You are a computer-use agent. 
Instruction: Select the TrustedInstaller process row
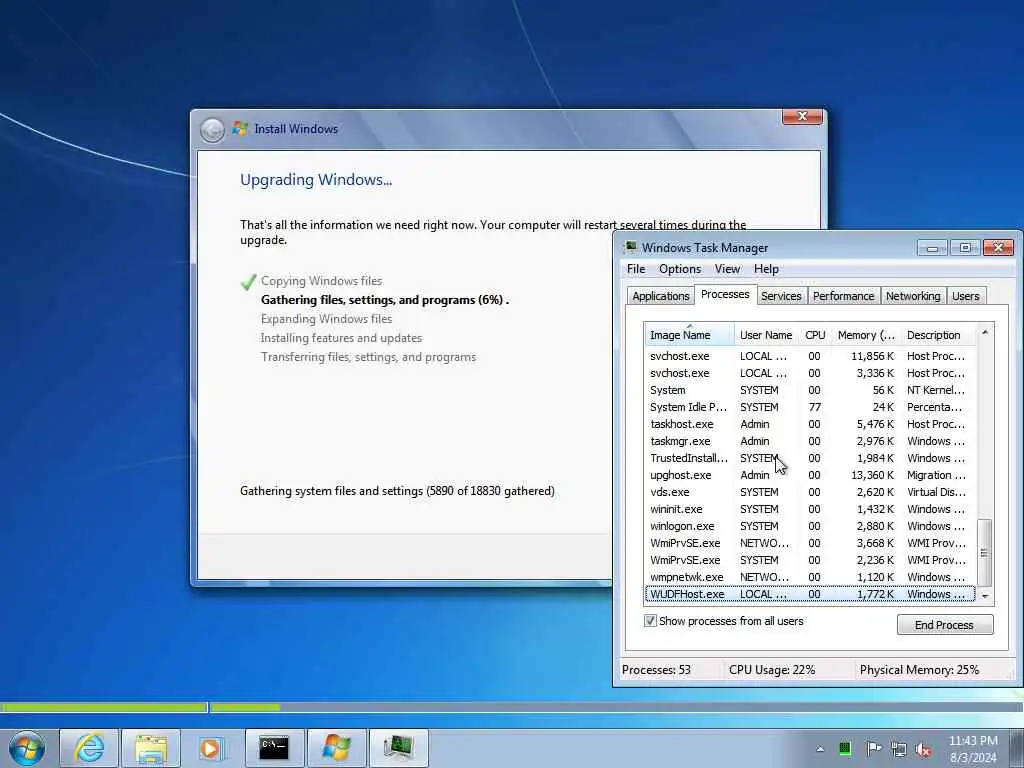pos(809,458)
